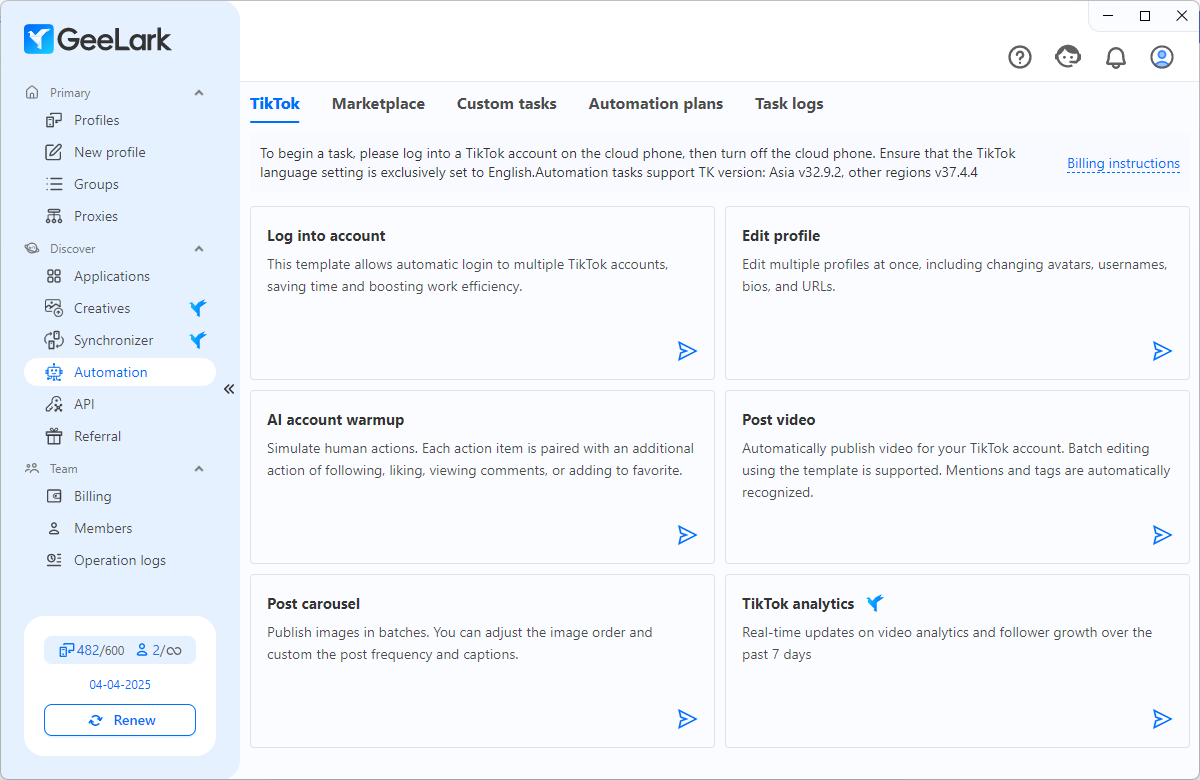Click the Renew button

click(x=120, y=720)
